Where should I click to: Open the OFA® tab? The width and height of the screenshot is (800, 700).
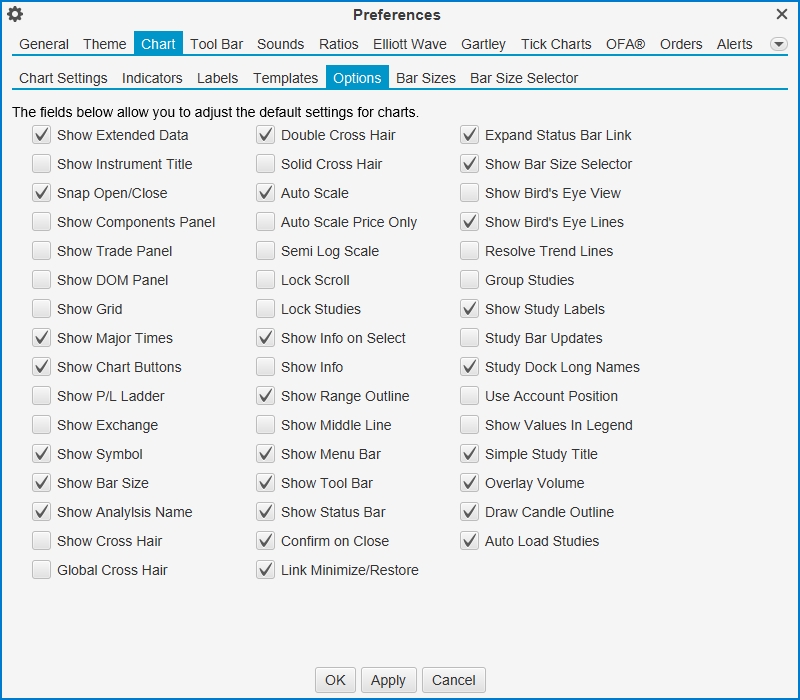(626, 44)
